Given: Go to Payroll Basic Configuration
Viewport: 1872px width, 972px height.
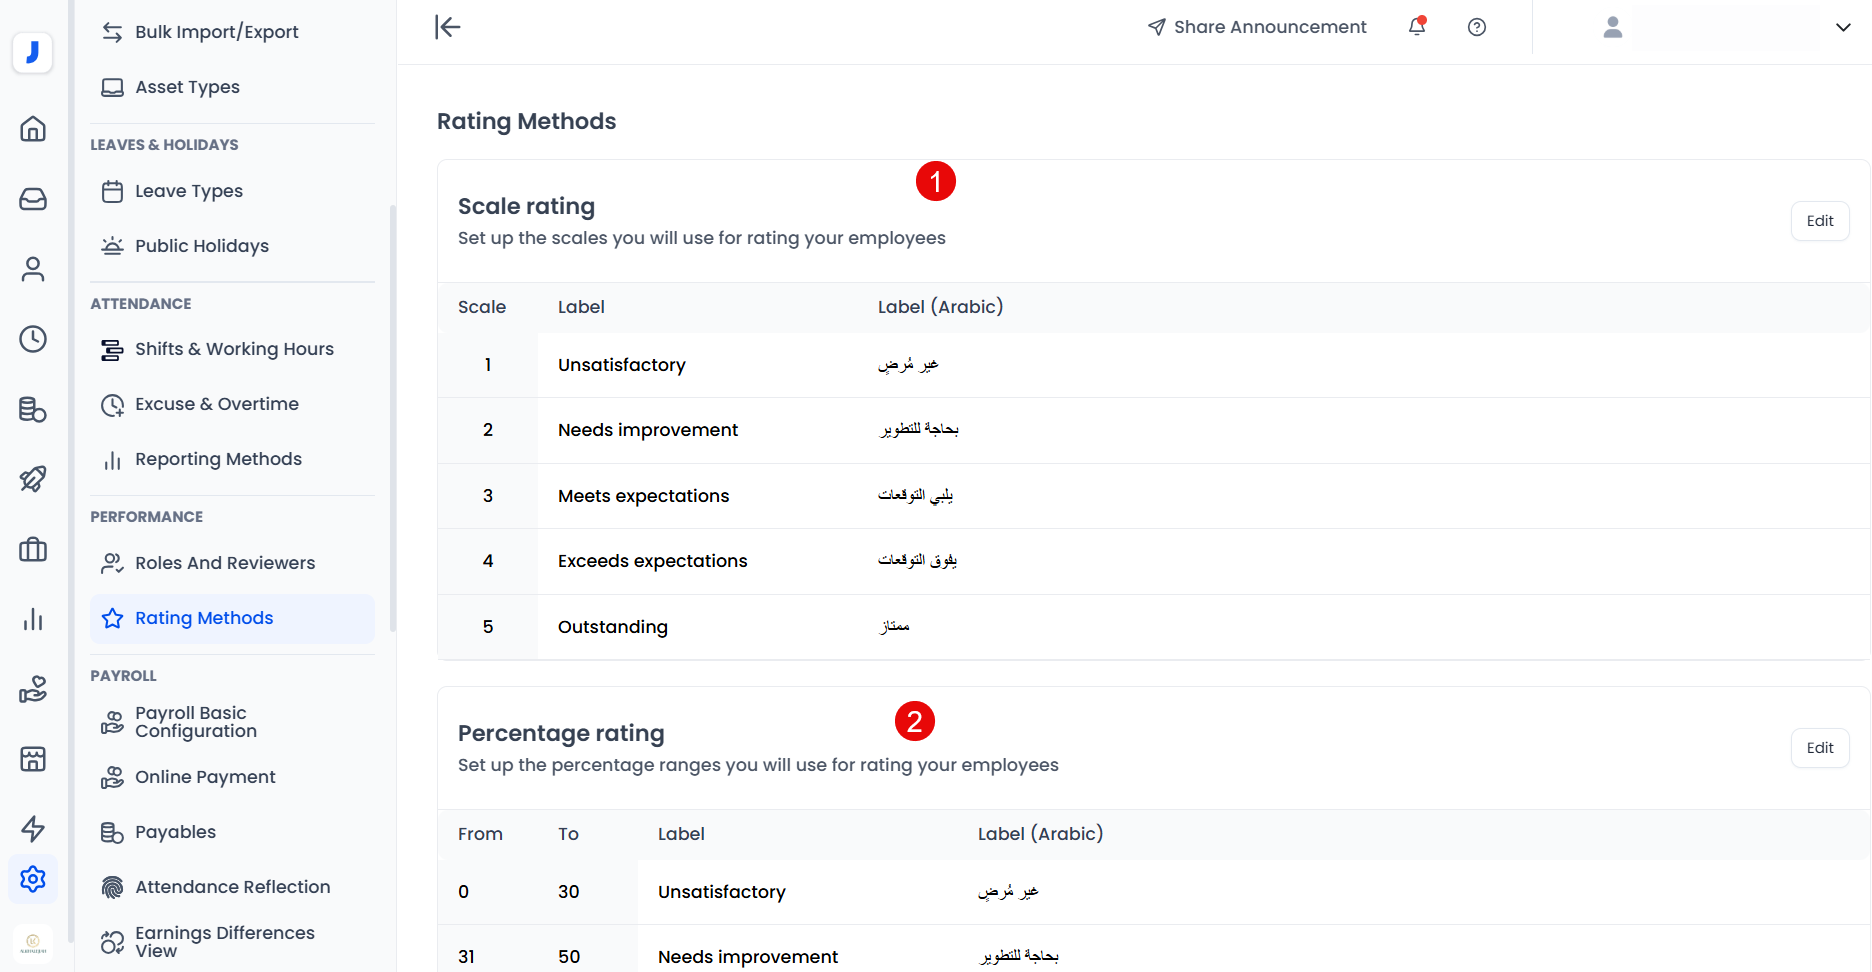Looking at the screenshot, I should click(196, 722).
